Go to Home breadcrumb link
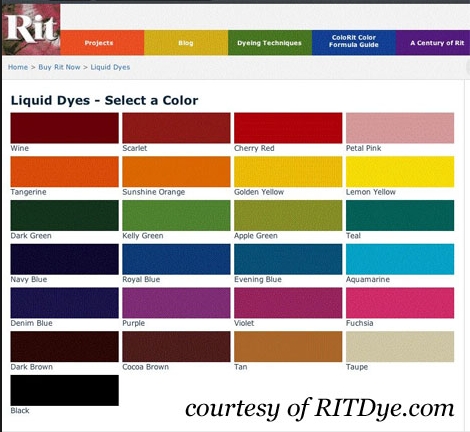Image resolution: width=470 pixels, height=432 pixels. (x=18, y=67)
